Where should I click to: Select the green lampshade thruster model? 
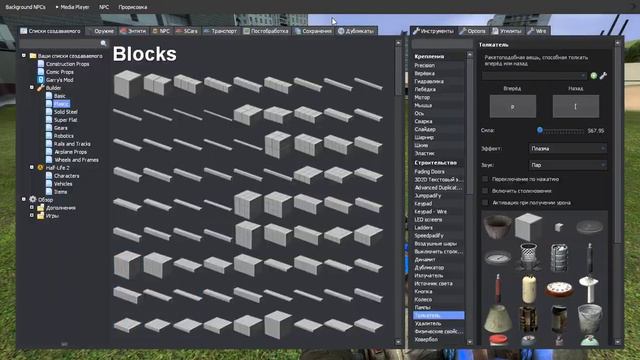498,318
